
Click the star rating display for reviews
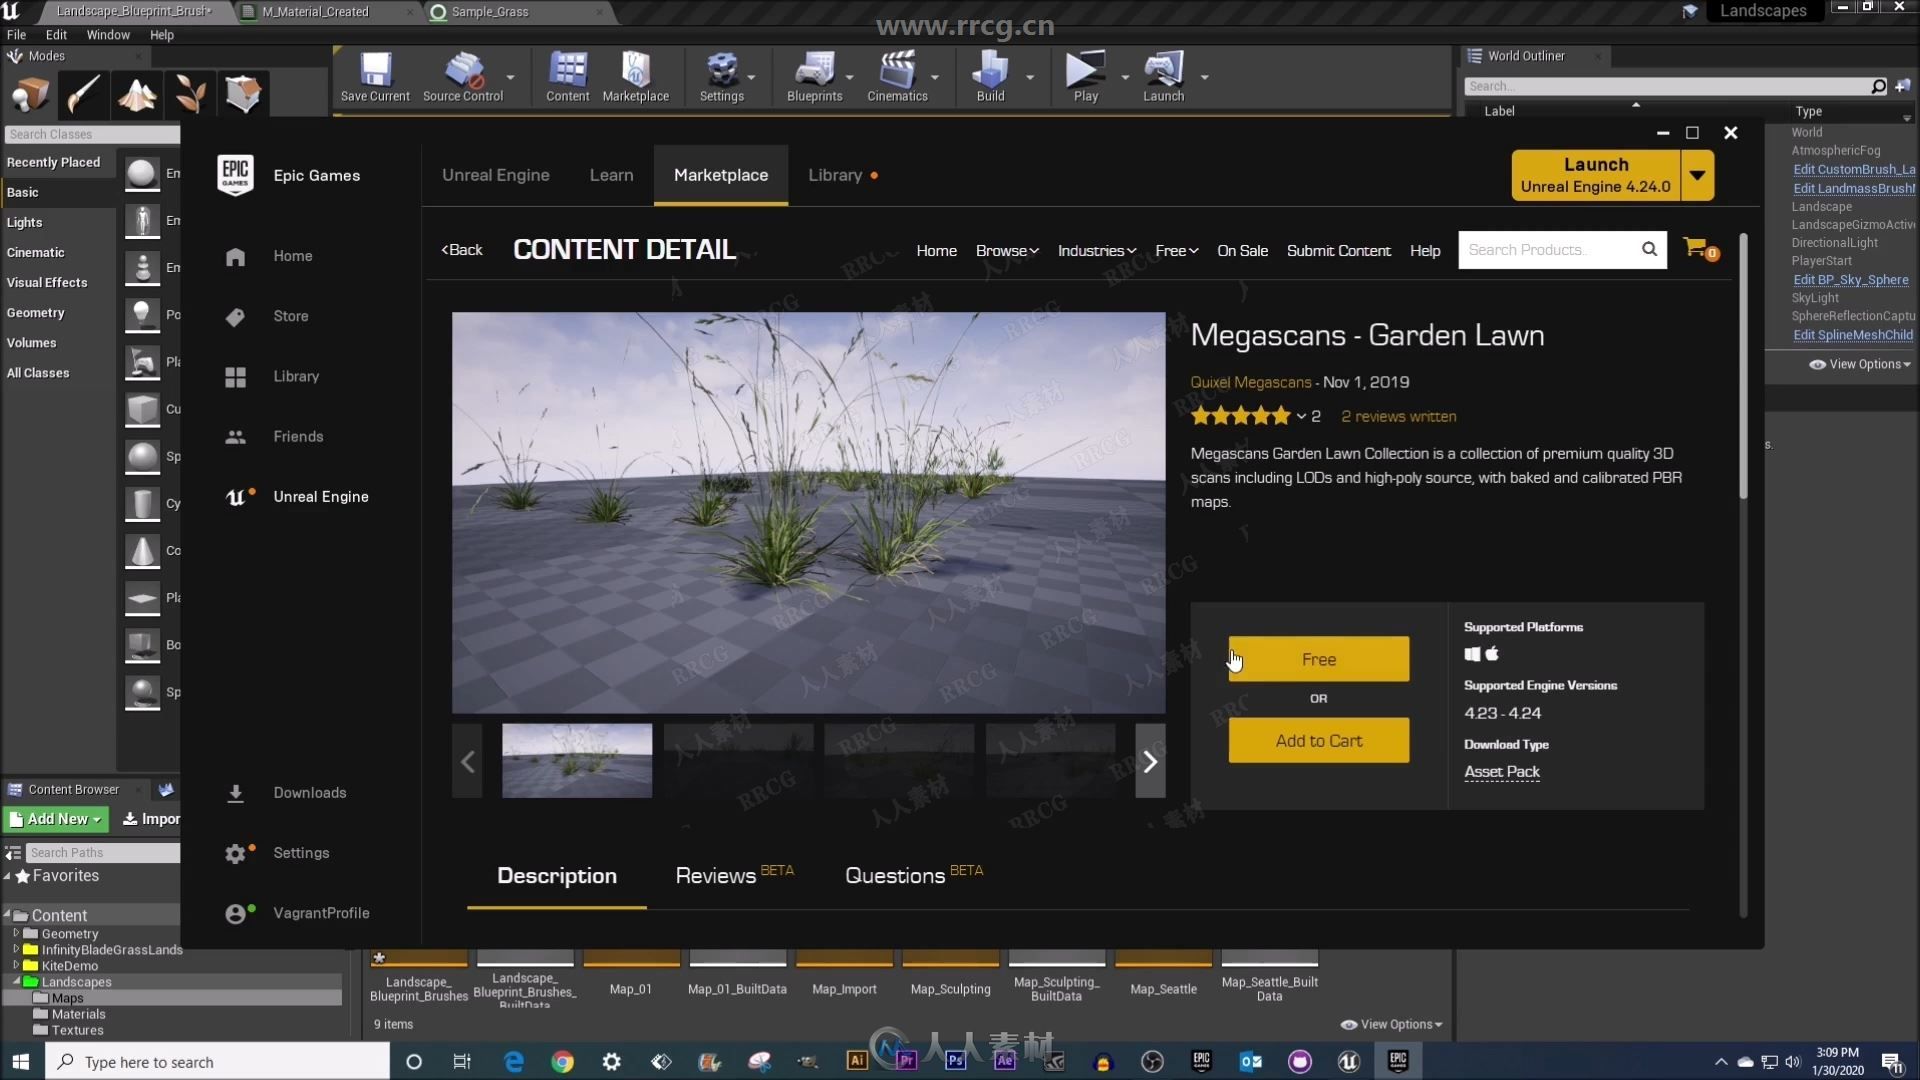[1238, 415]
